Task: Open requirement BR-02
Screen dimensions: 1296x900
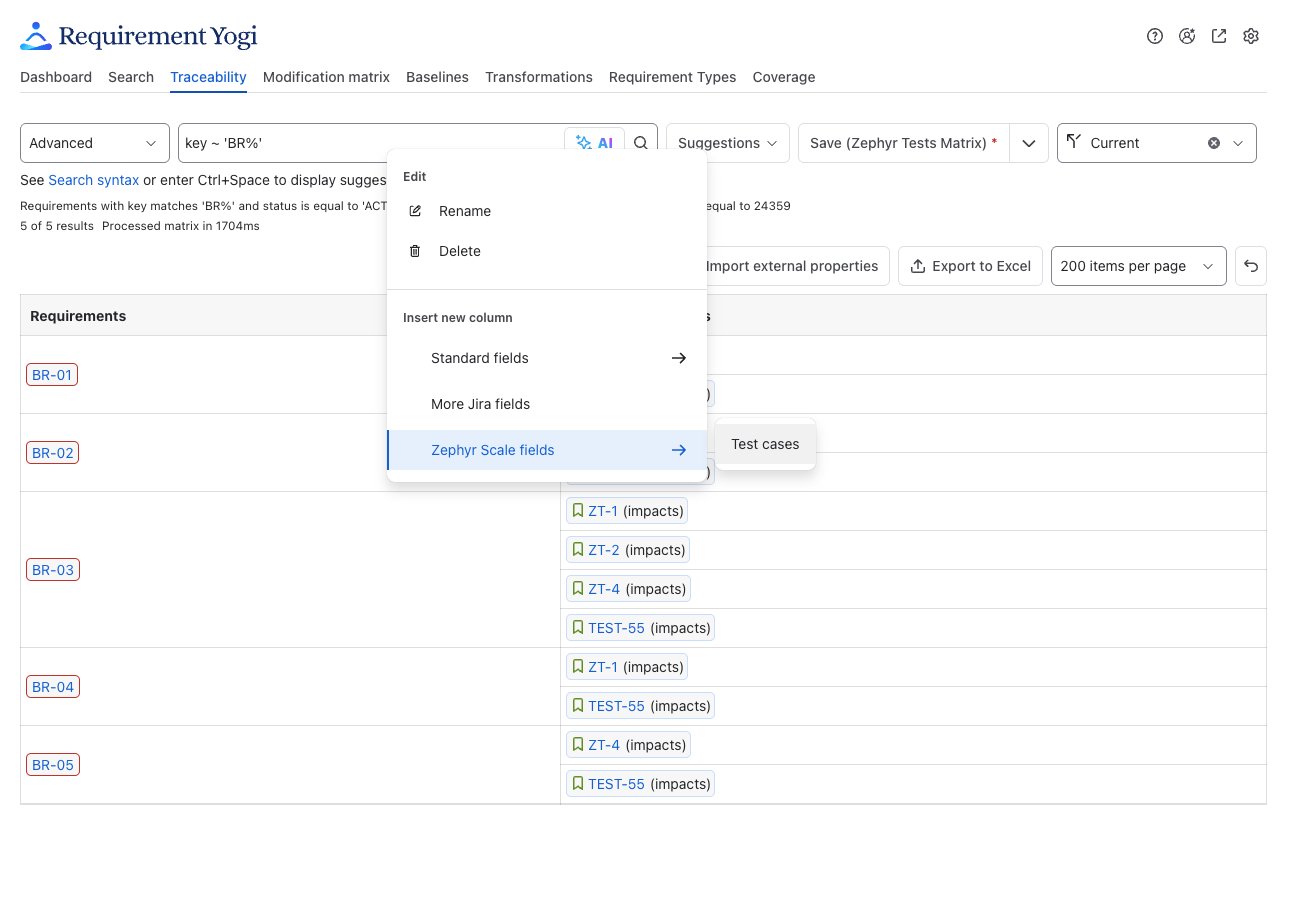Action: tap(53, 453)
